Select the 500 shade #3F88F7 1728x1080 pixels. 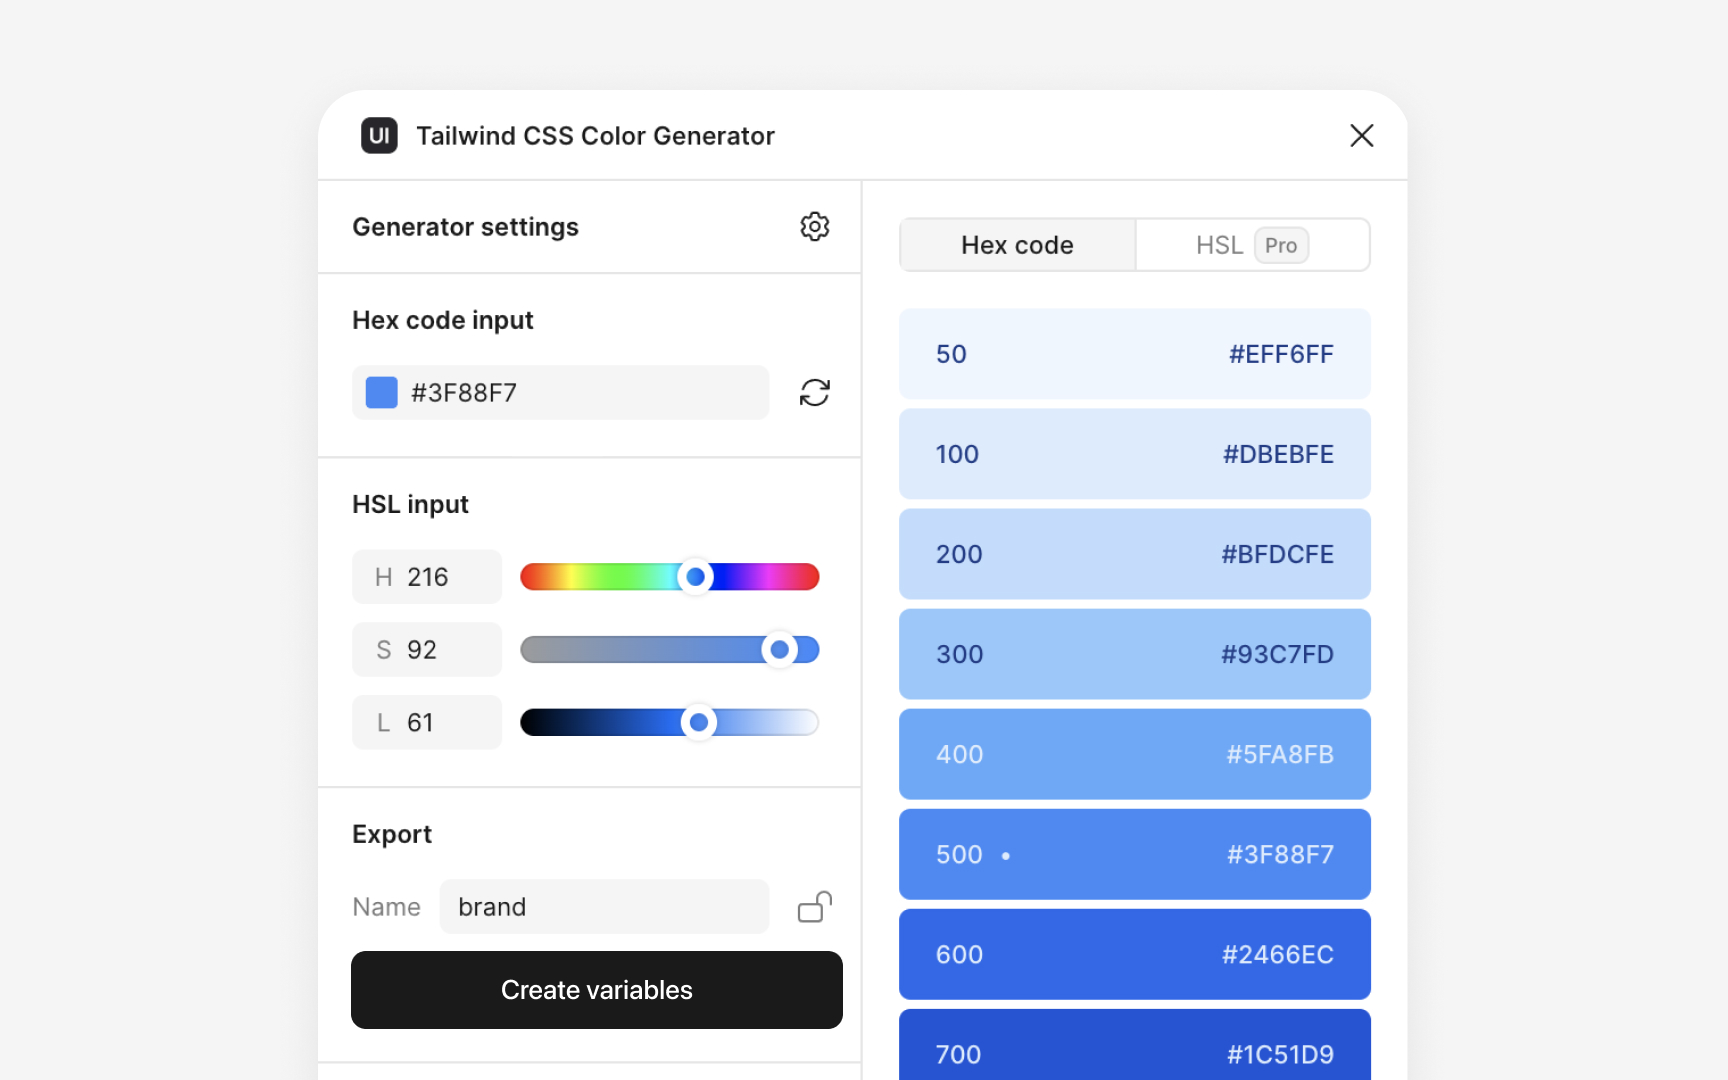[1134, 854]
